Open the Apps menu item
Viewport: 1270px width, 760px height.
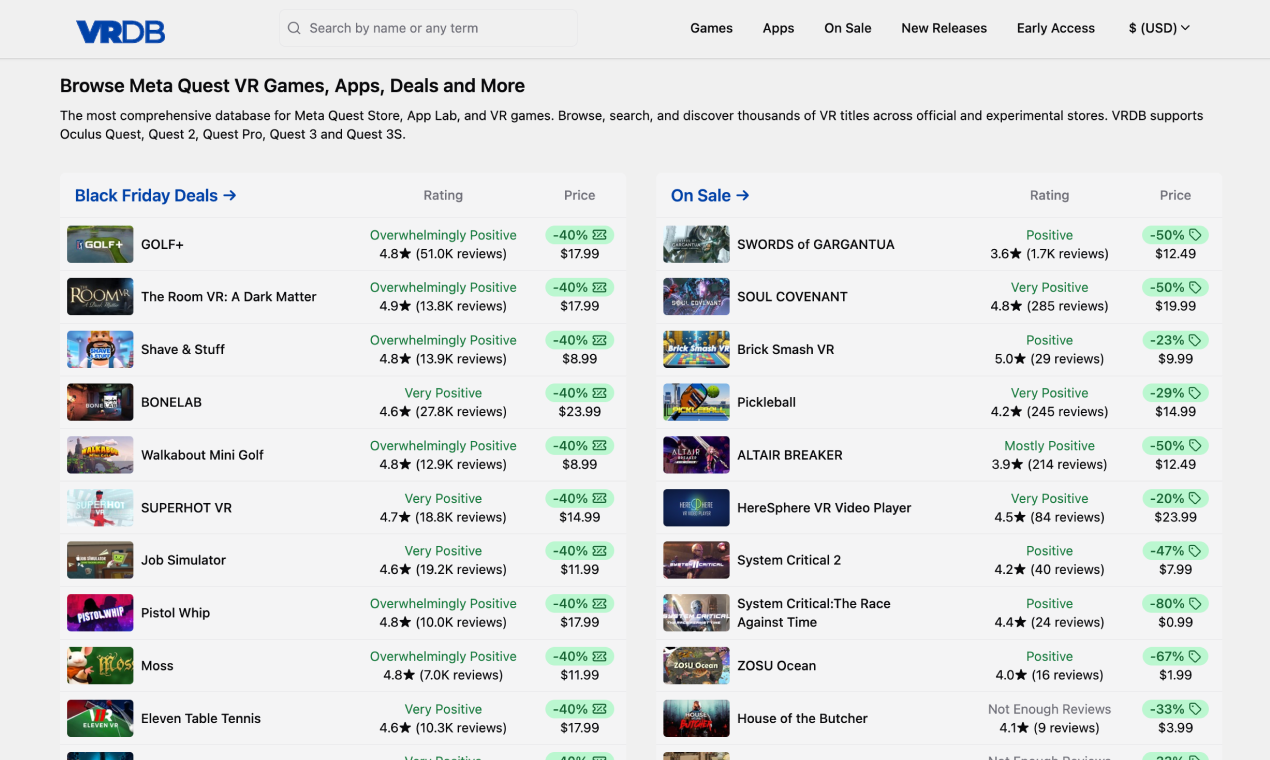coord(778,28)
